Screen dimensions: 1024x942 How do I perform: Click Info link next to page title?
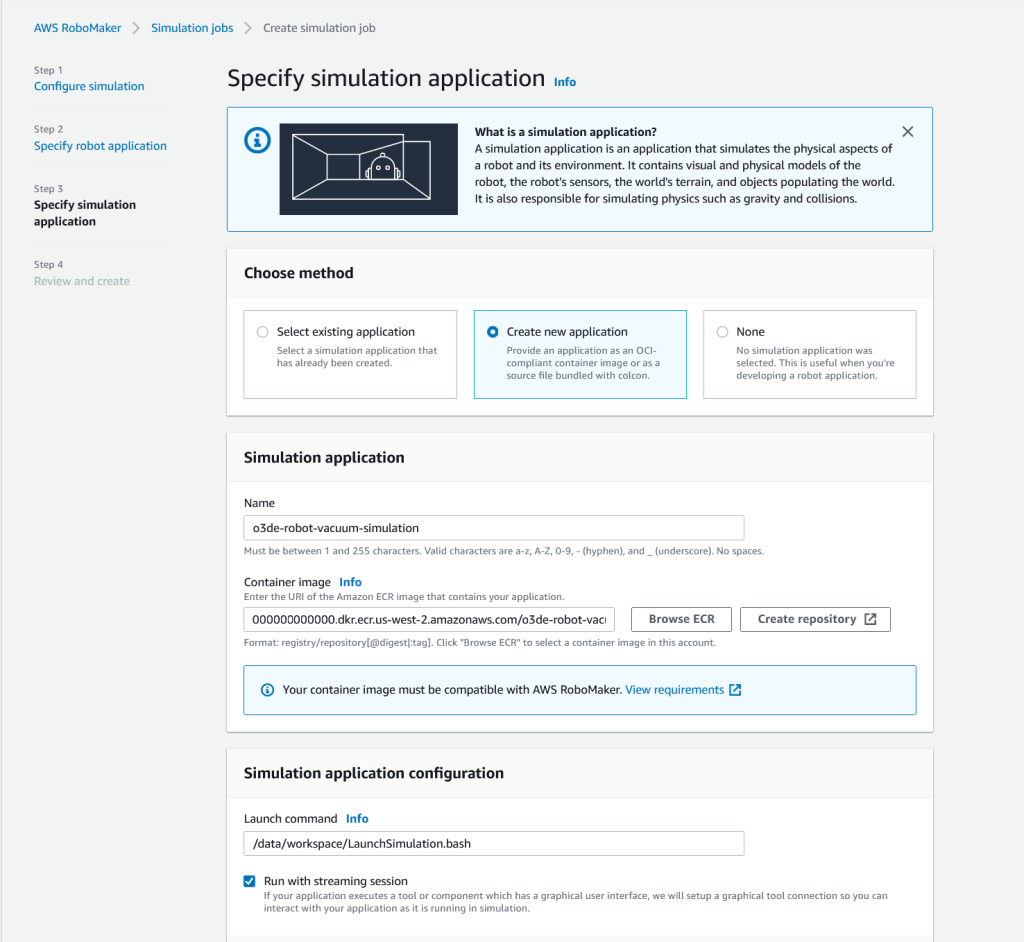point(565,82)
